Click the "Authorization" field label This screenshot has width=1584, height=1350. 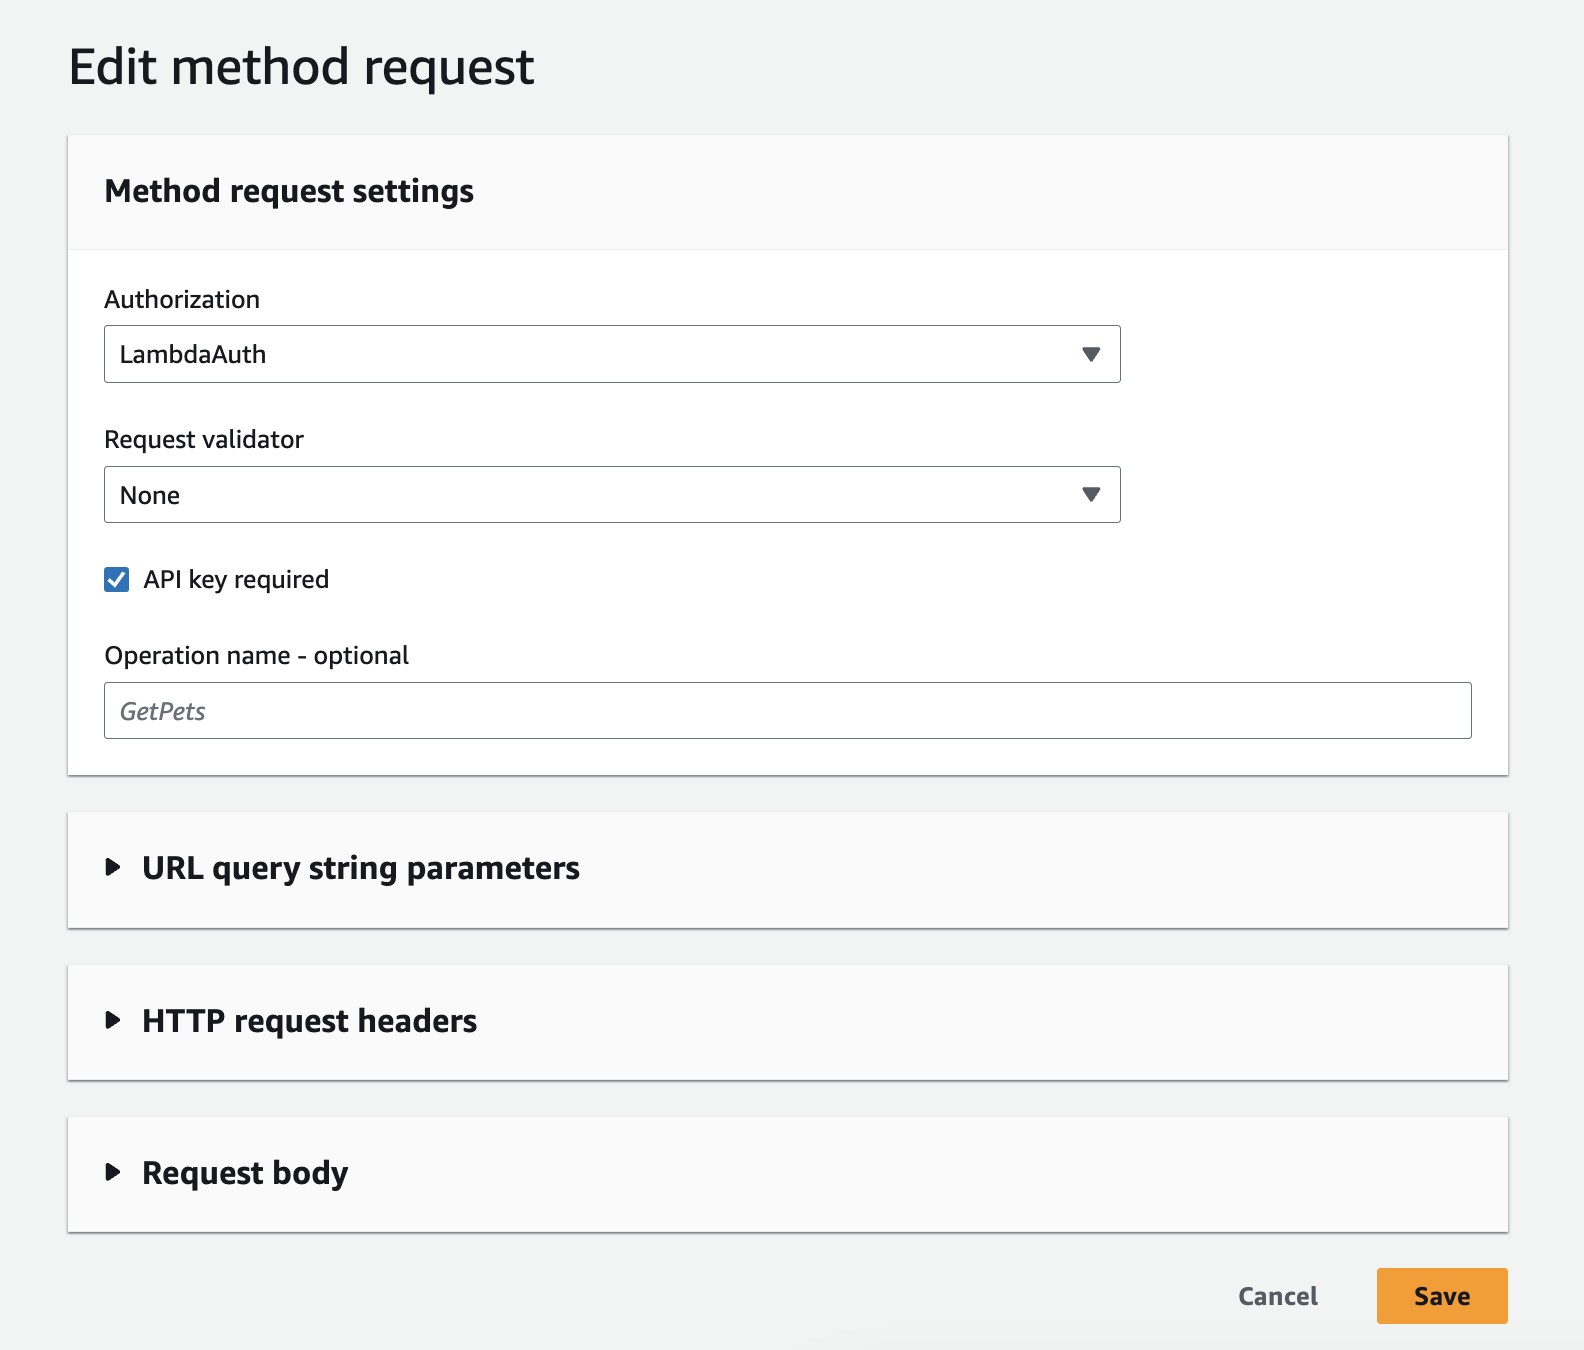182,299
